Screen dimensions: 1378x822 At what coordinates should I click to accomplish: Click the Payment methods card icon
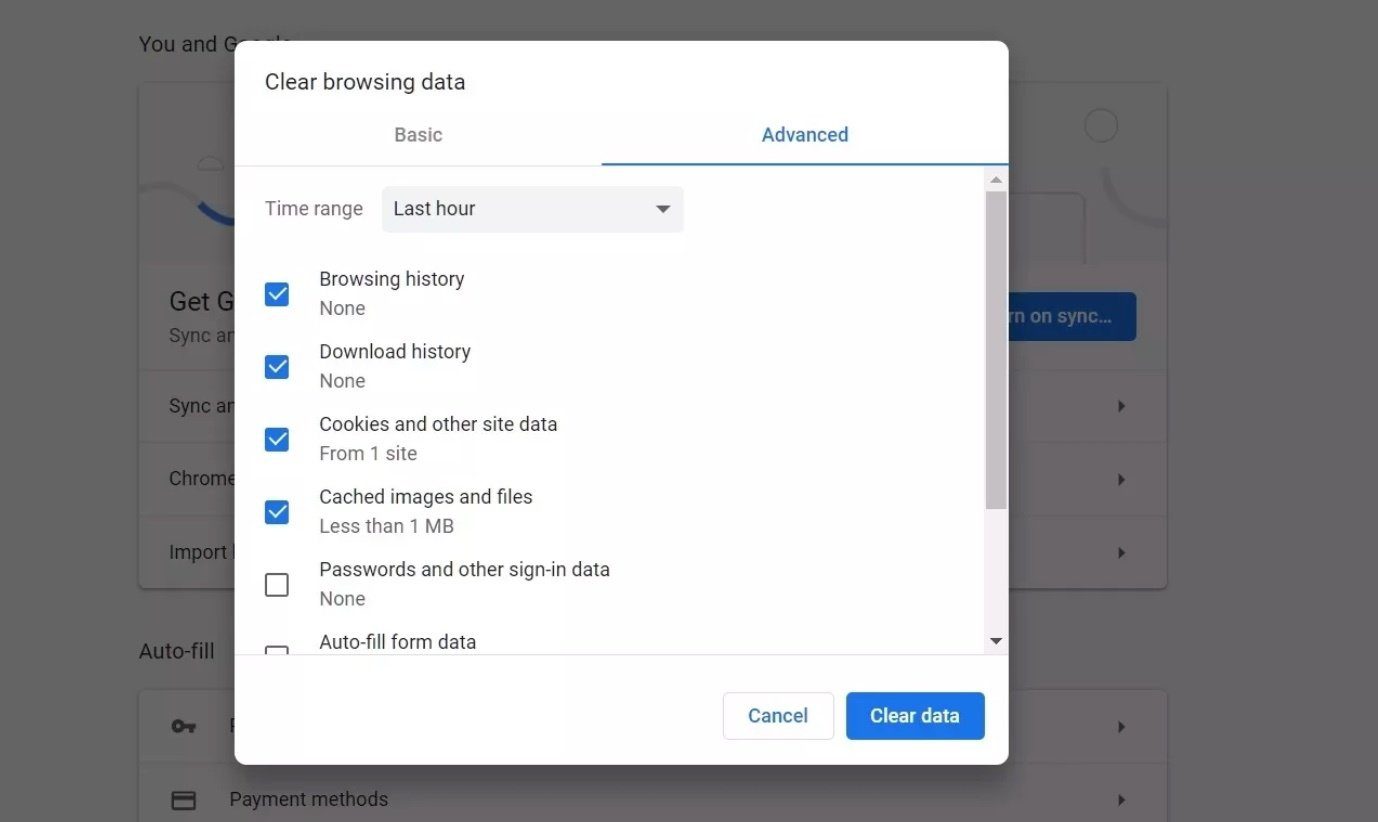pos(183,800)
